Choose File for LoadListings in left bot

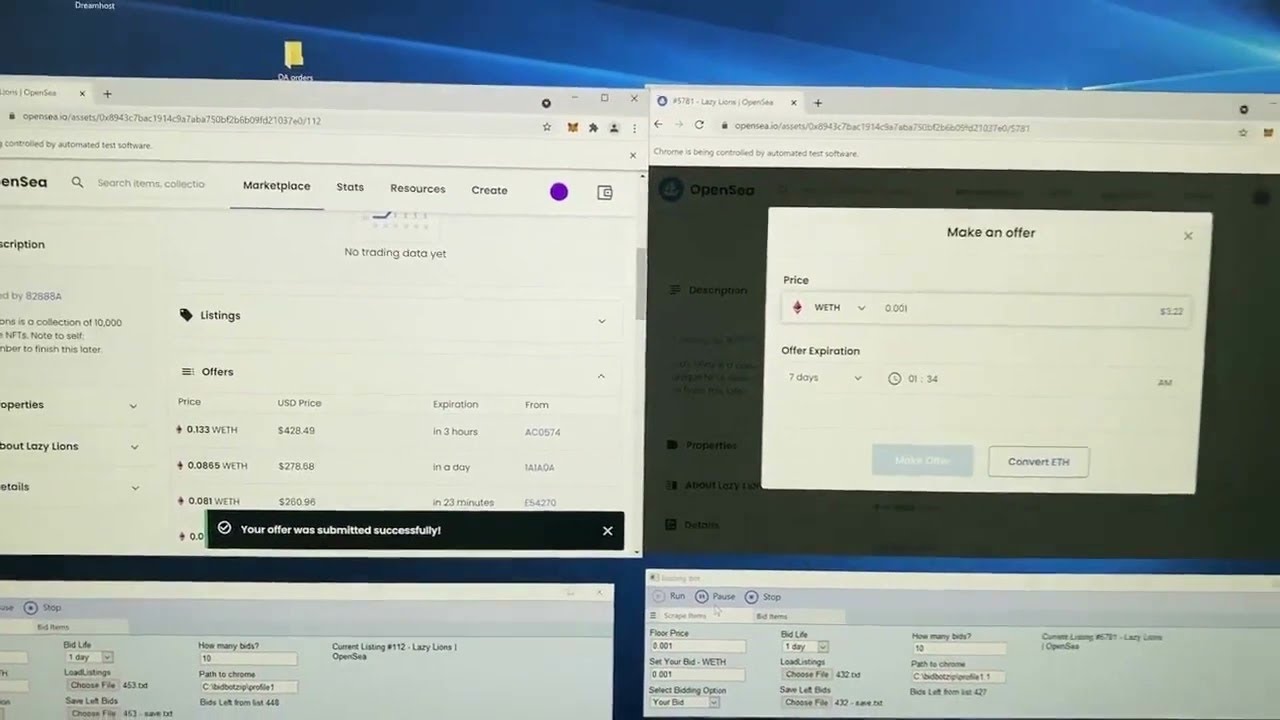(93, 685)
